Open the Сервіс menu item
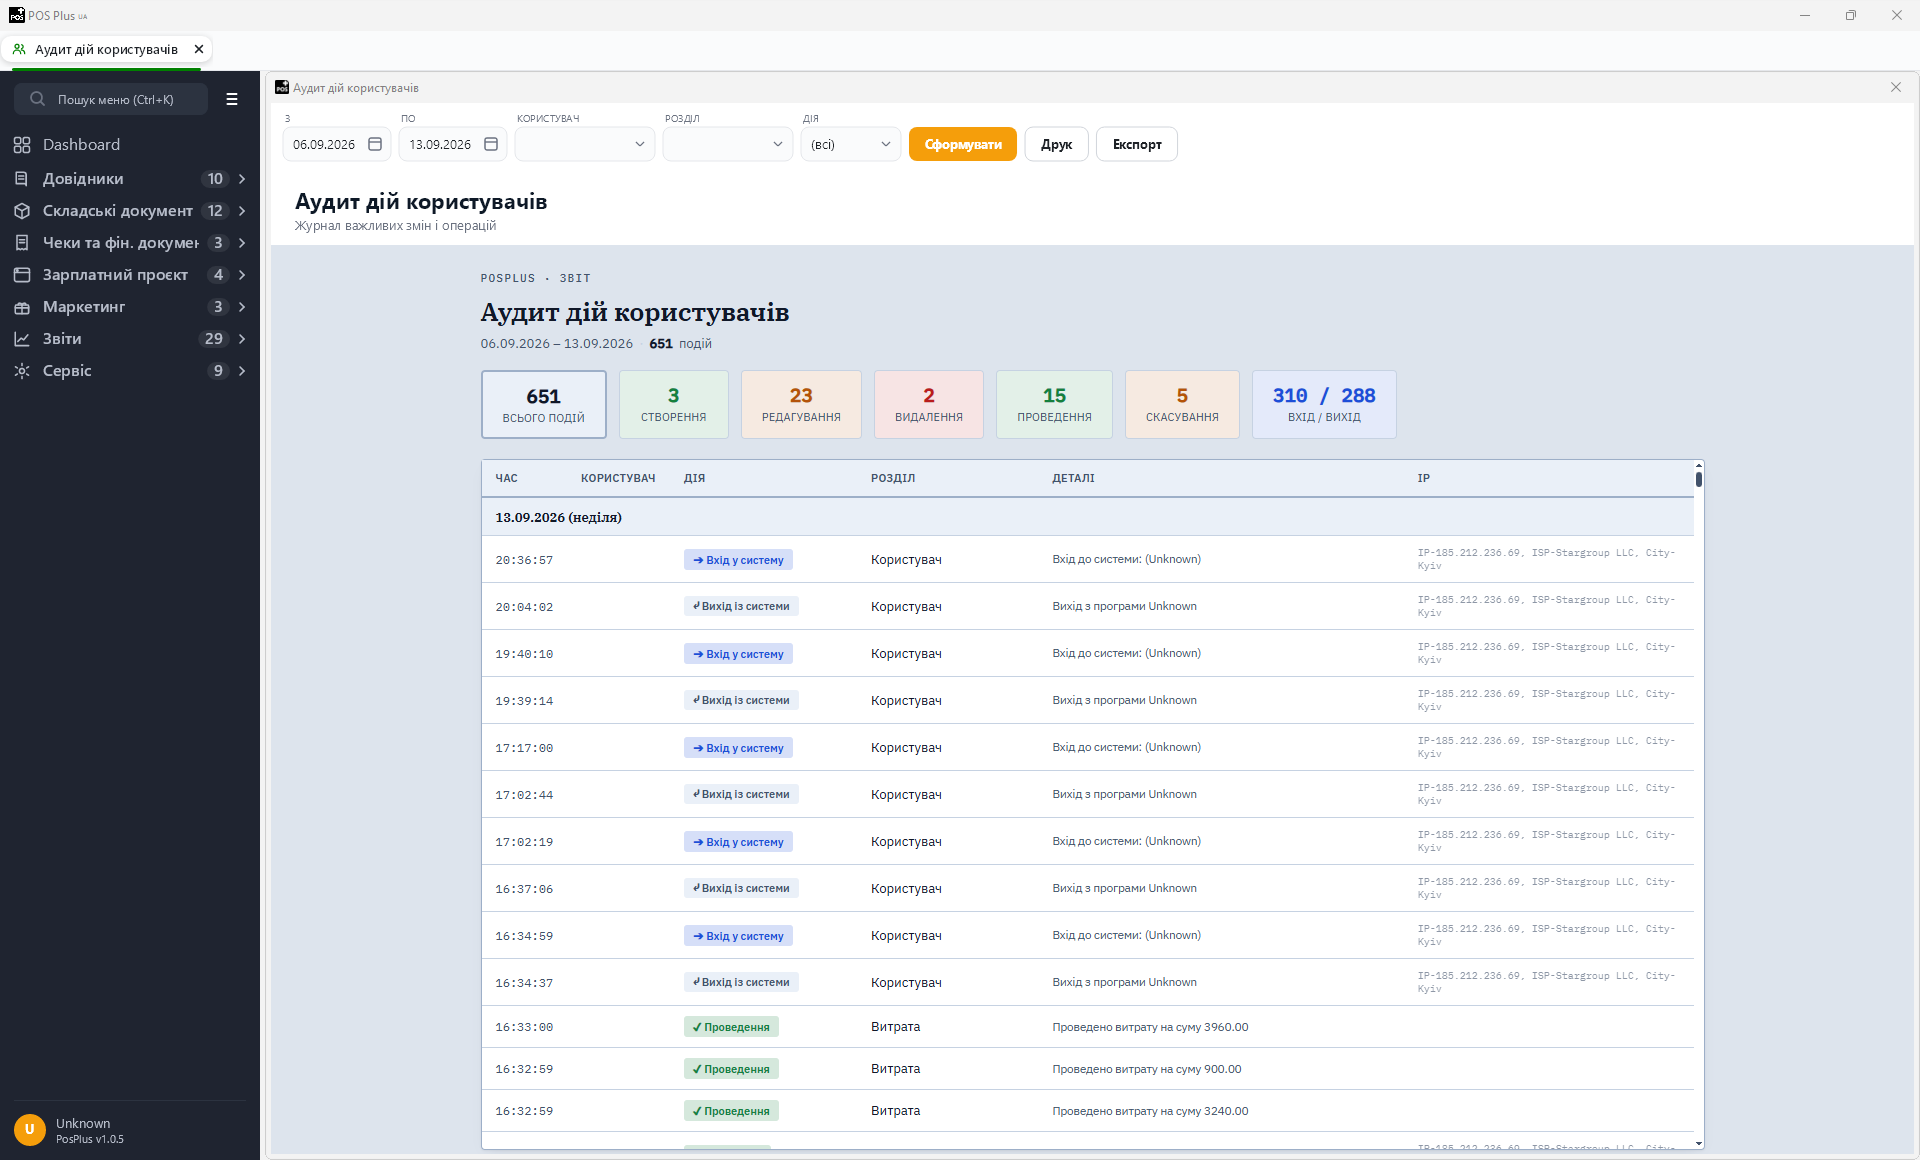This screenshot has width=1920, height=1160. (130, 371)
